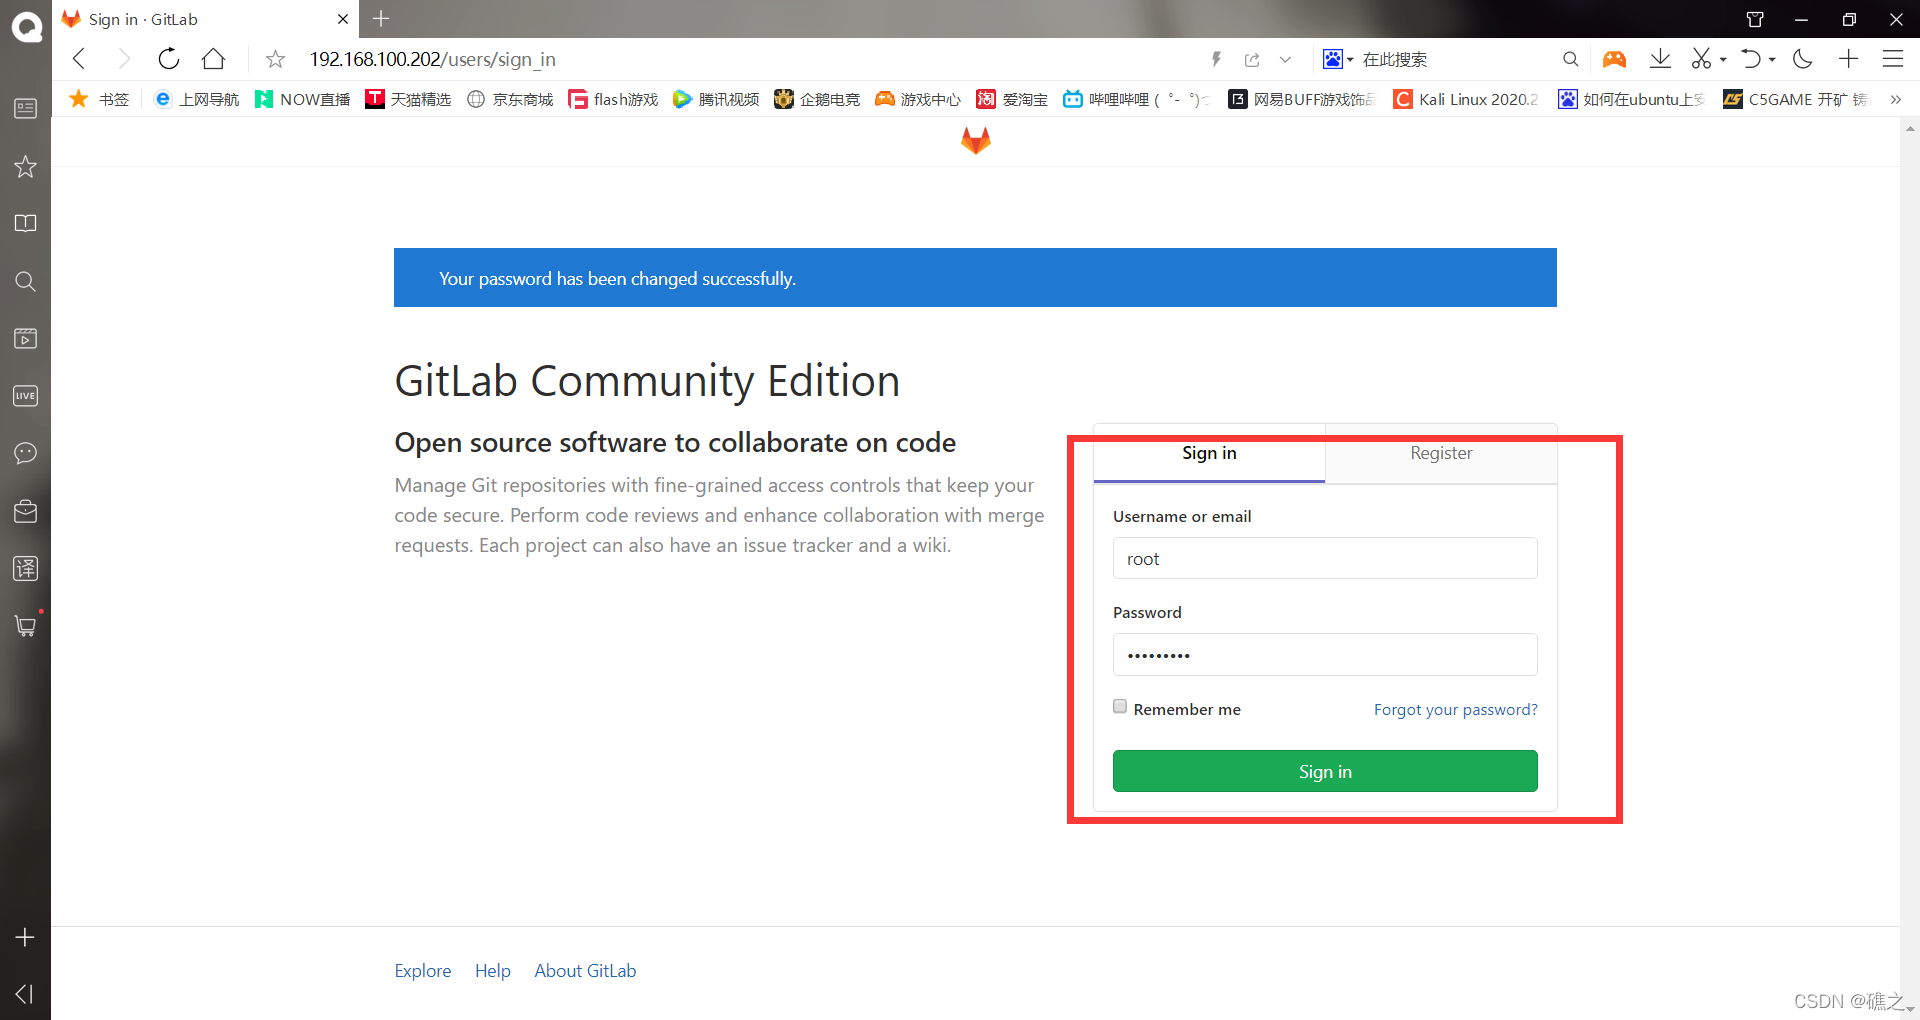
Task: Open the 天猫精选 bookmark
Action: point(408,99)
